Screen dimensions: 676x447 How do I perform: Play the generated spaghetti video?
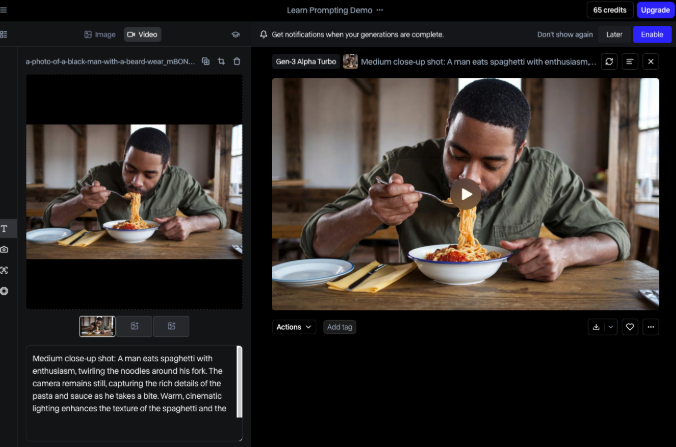pos(465,194)
